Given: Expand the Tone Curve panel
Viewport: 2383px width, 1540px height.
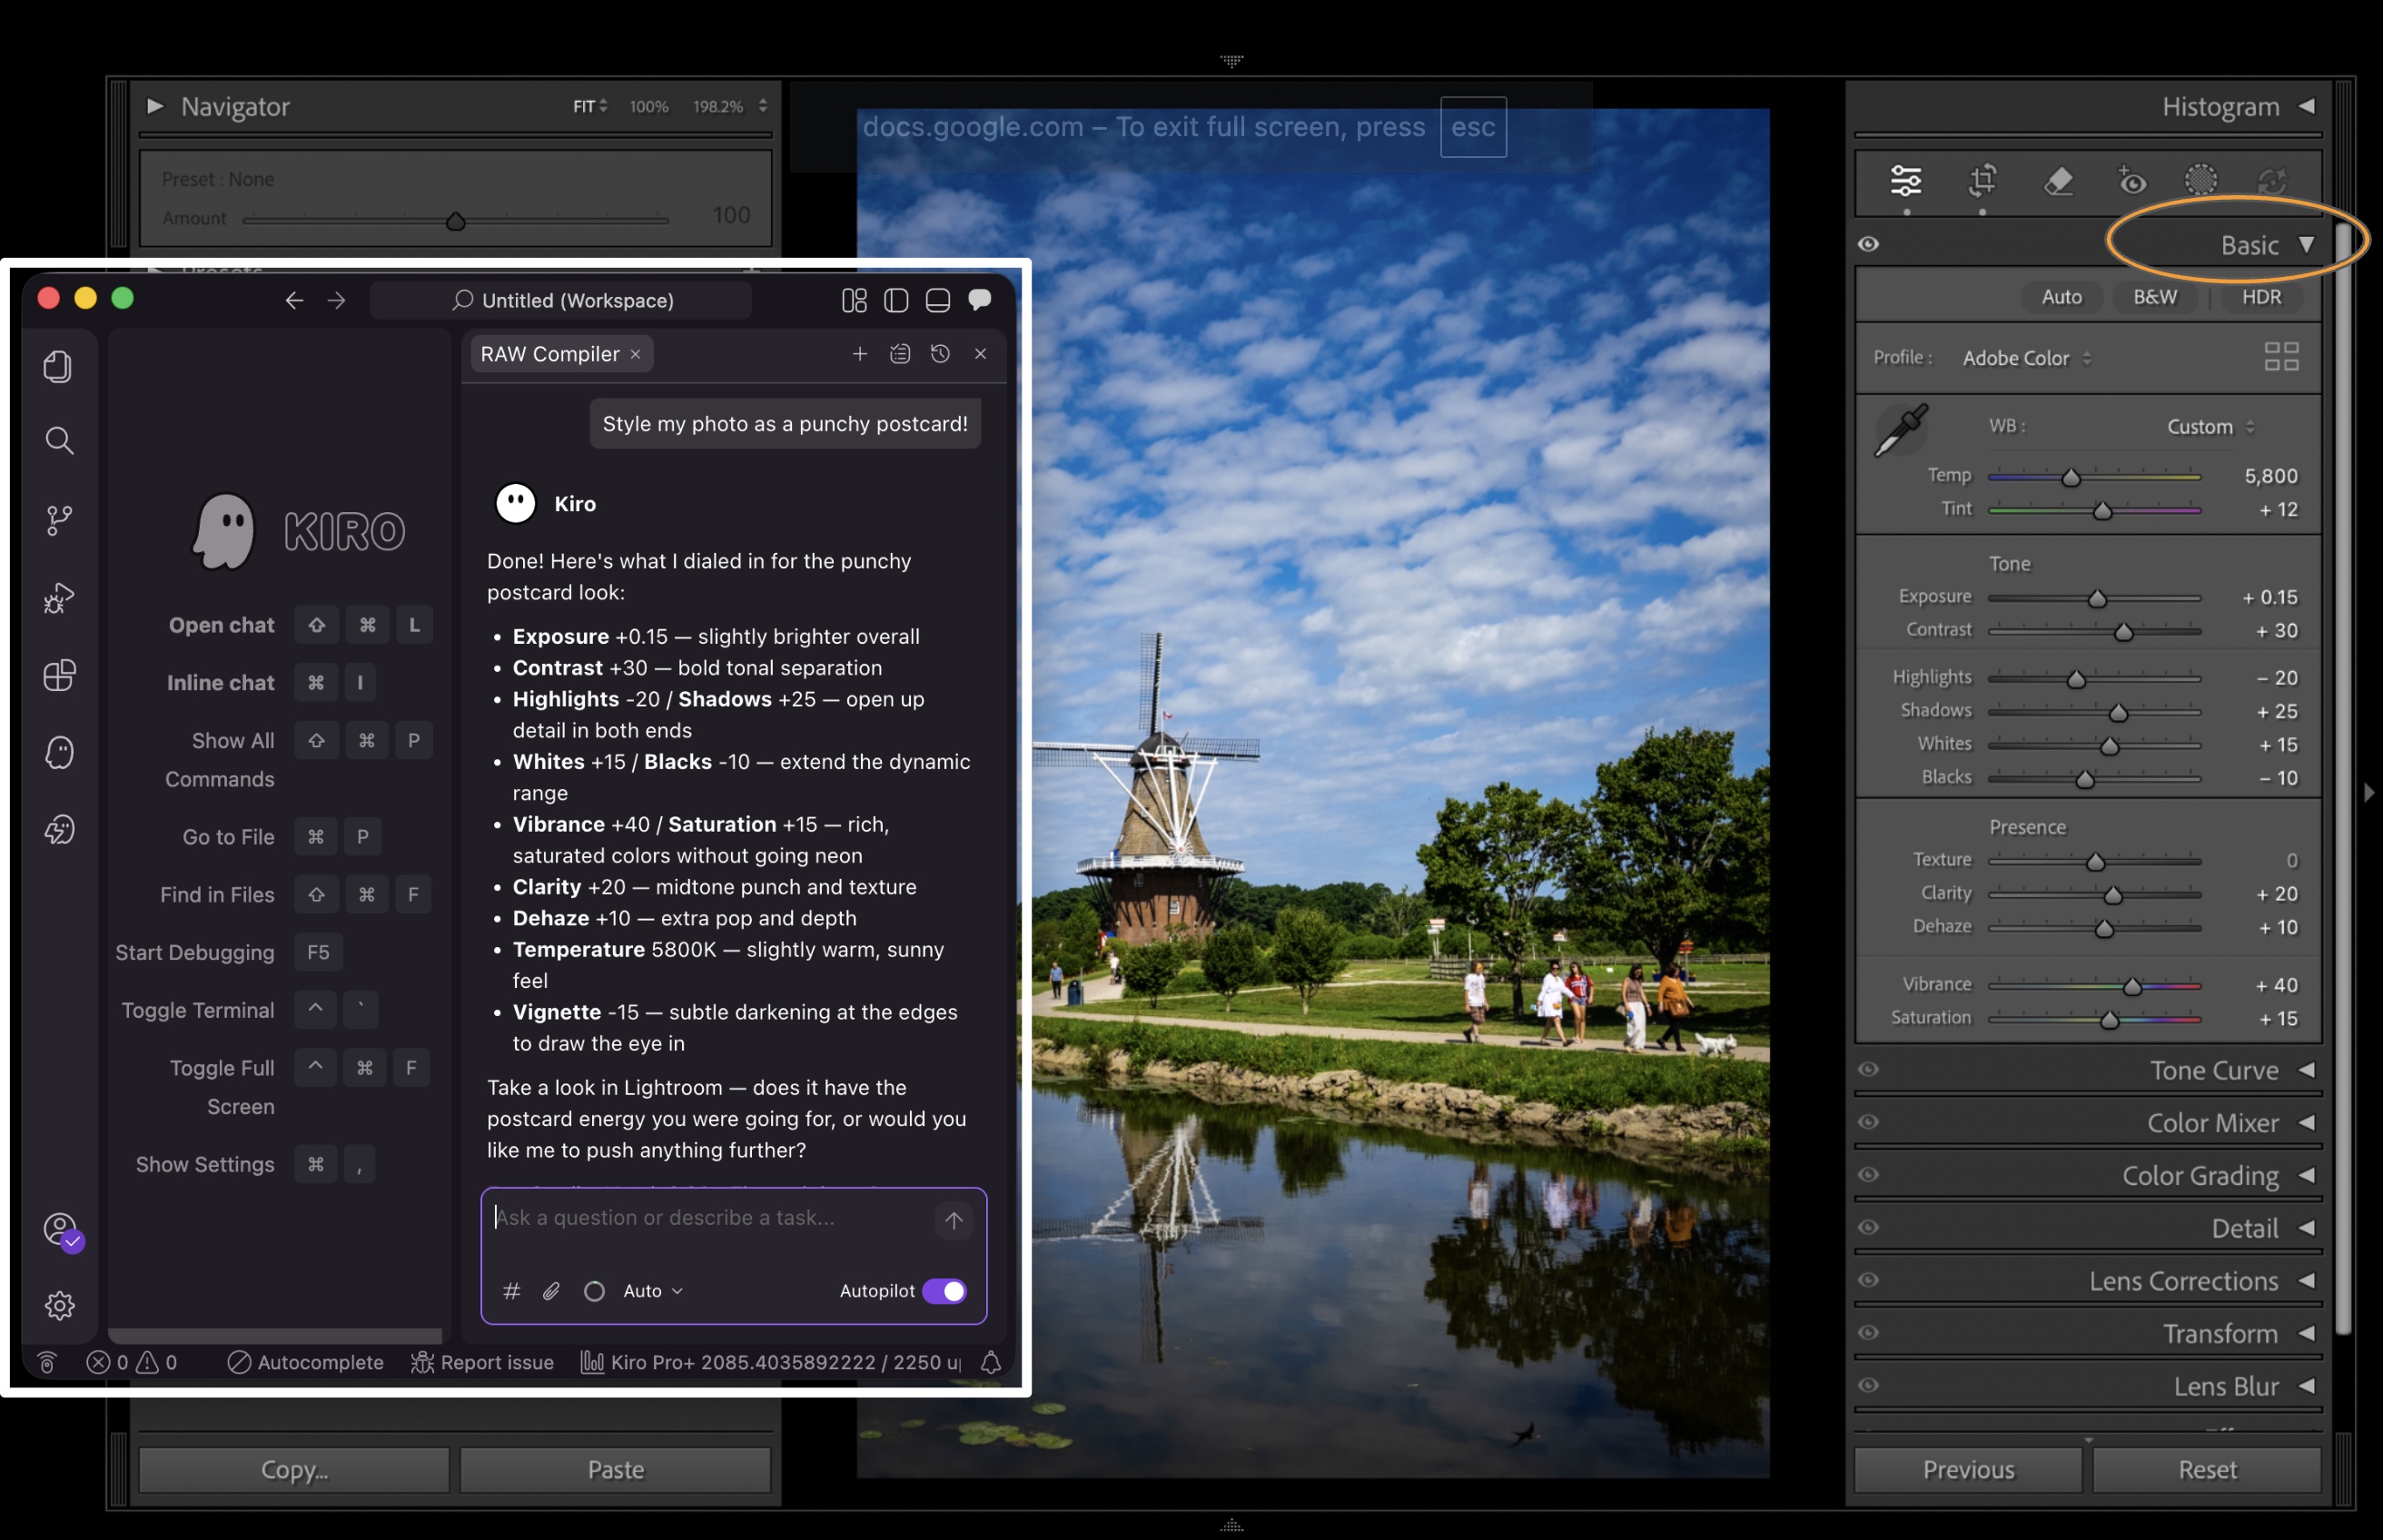Looking at the screenshot, I should tap(2306, 1070).
